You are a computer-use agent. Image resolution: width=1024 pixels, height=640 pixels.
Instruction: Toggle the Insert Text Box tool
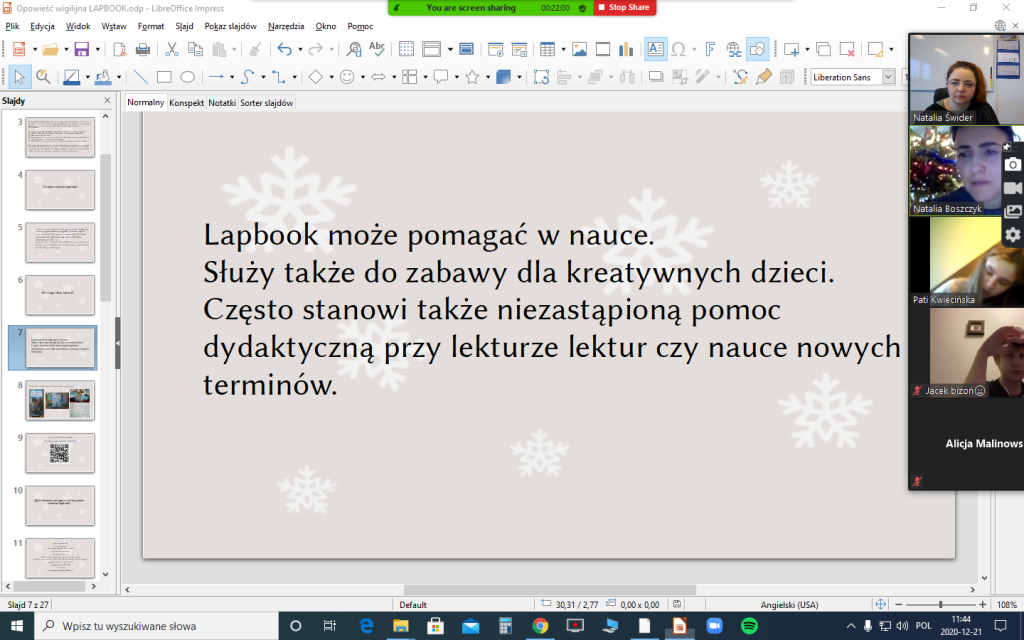pyautogui.click(x=655, y=49)
